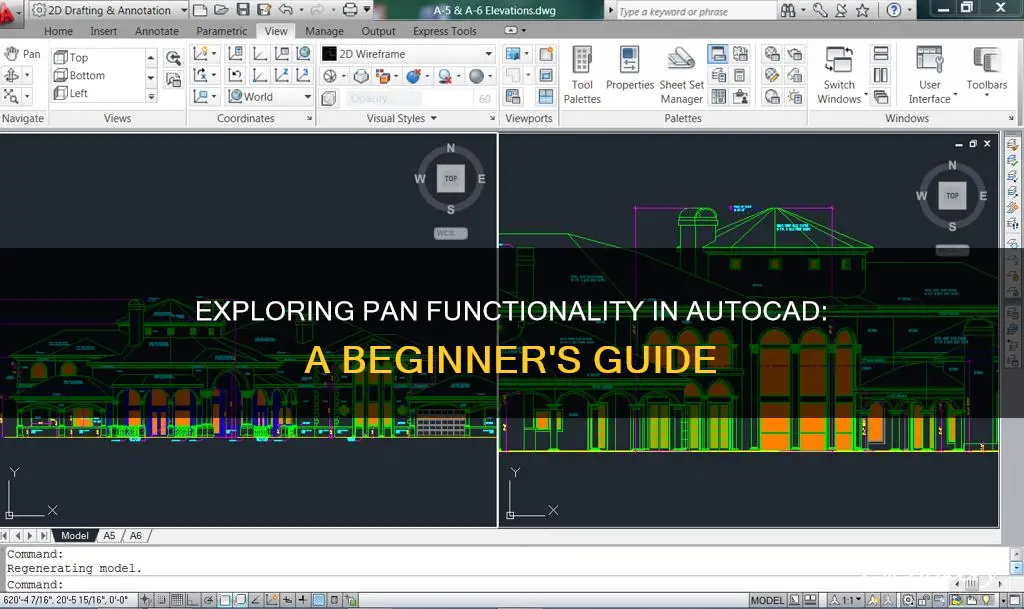Undo the last action

tap(285, 10)
